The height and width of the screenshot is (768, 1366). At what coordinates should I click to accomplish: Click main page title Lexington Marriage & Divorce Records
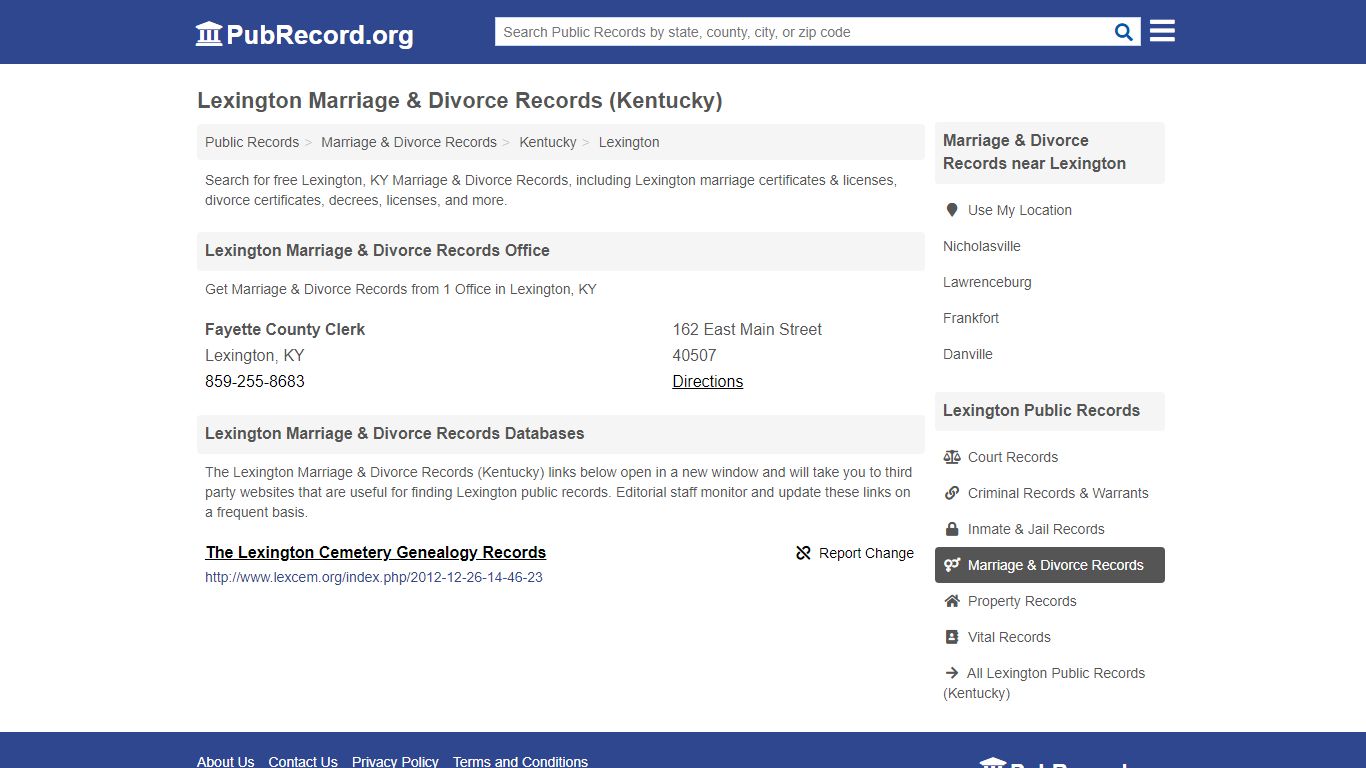click(459, 100)
